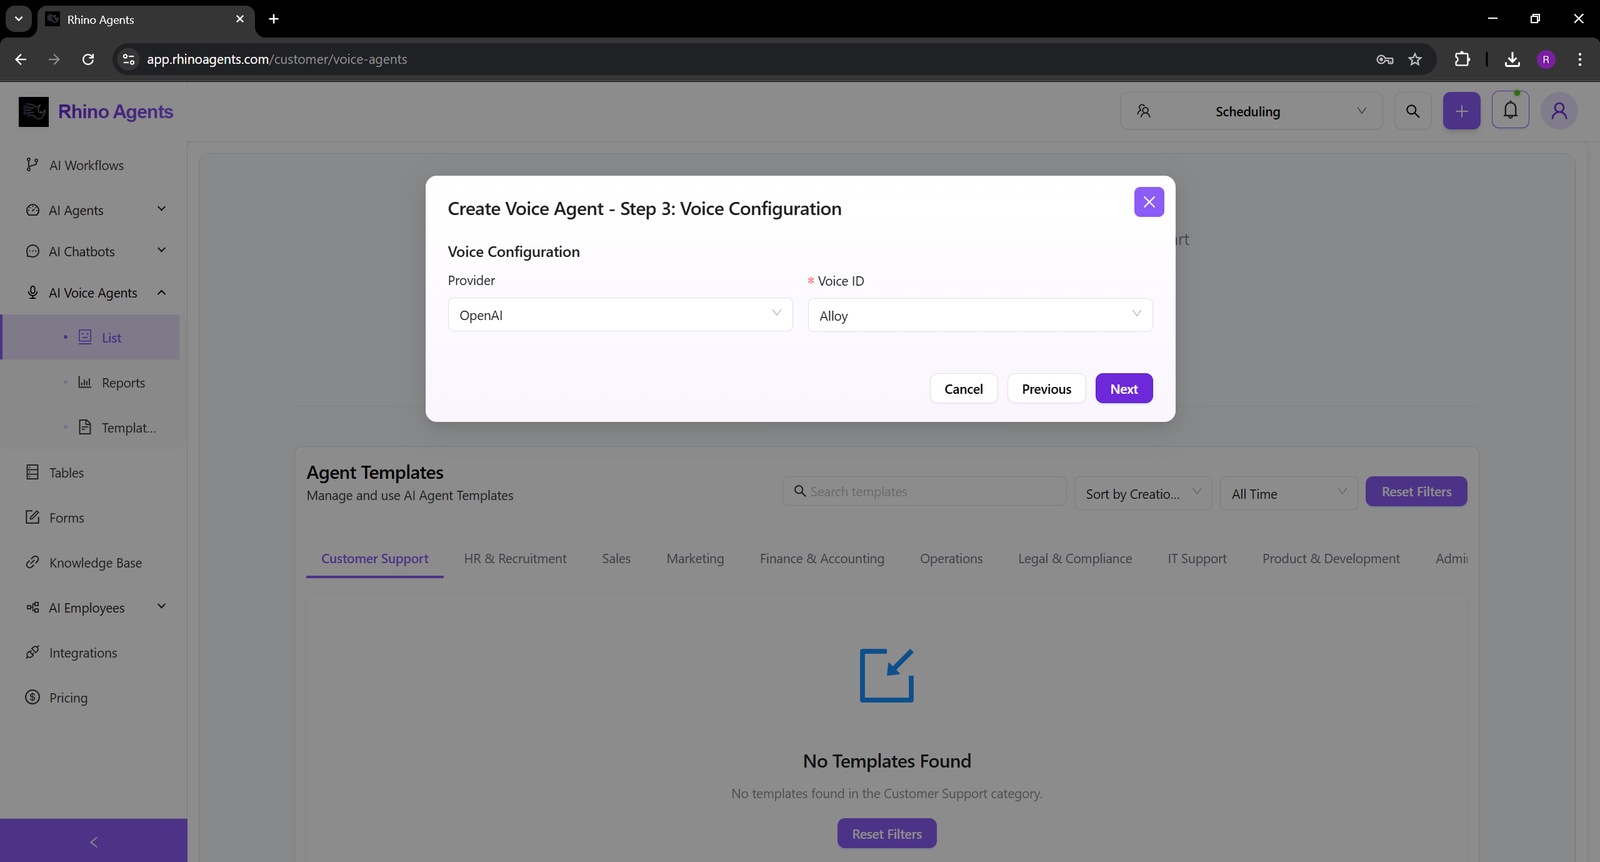
Task: Open the browser extensions icon
Action: (x=1462, y=59)
